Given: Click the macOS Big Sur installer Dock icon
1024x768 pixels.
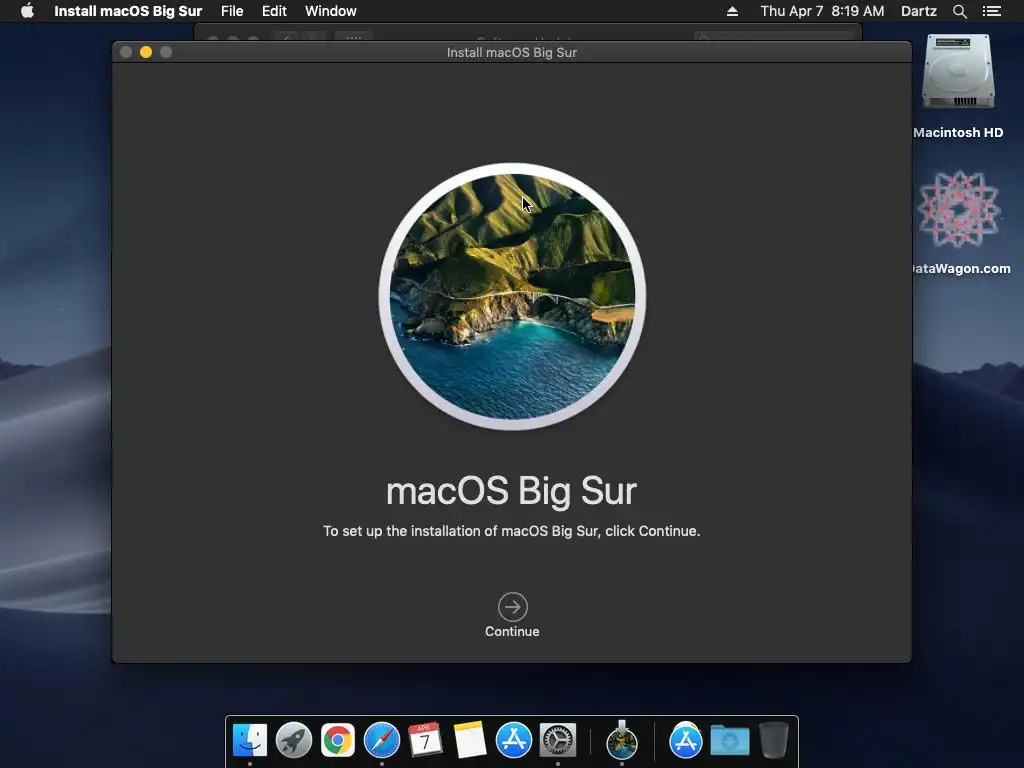Looking at the screenshot, I should click(622, 740).
